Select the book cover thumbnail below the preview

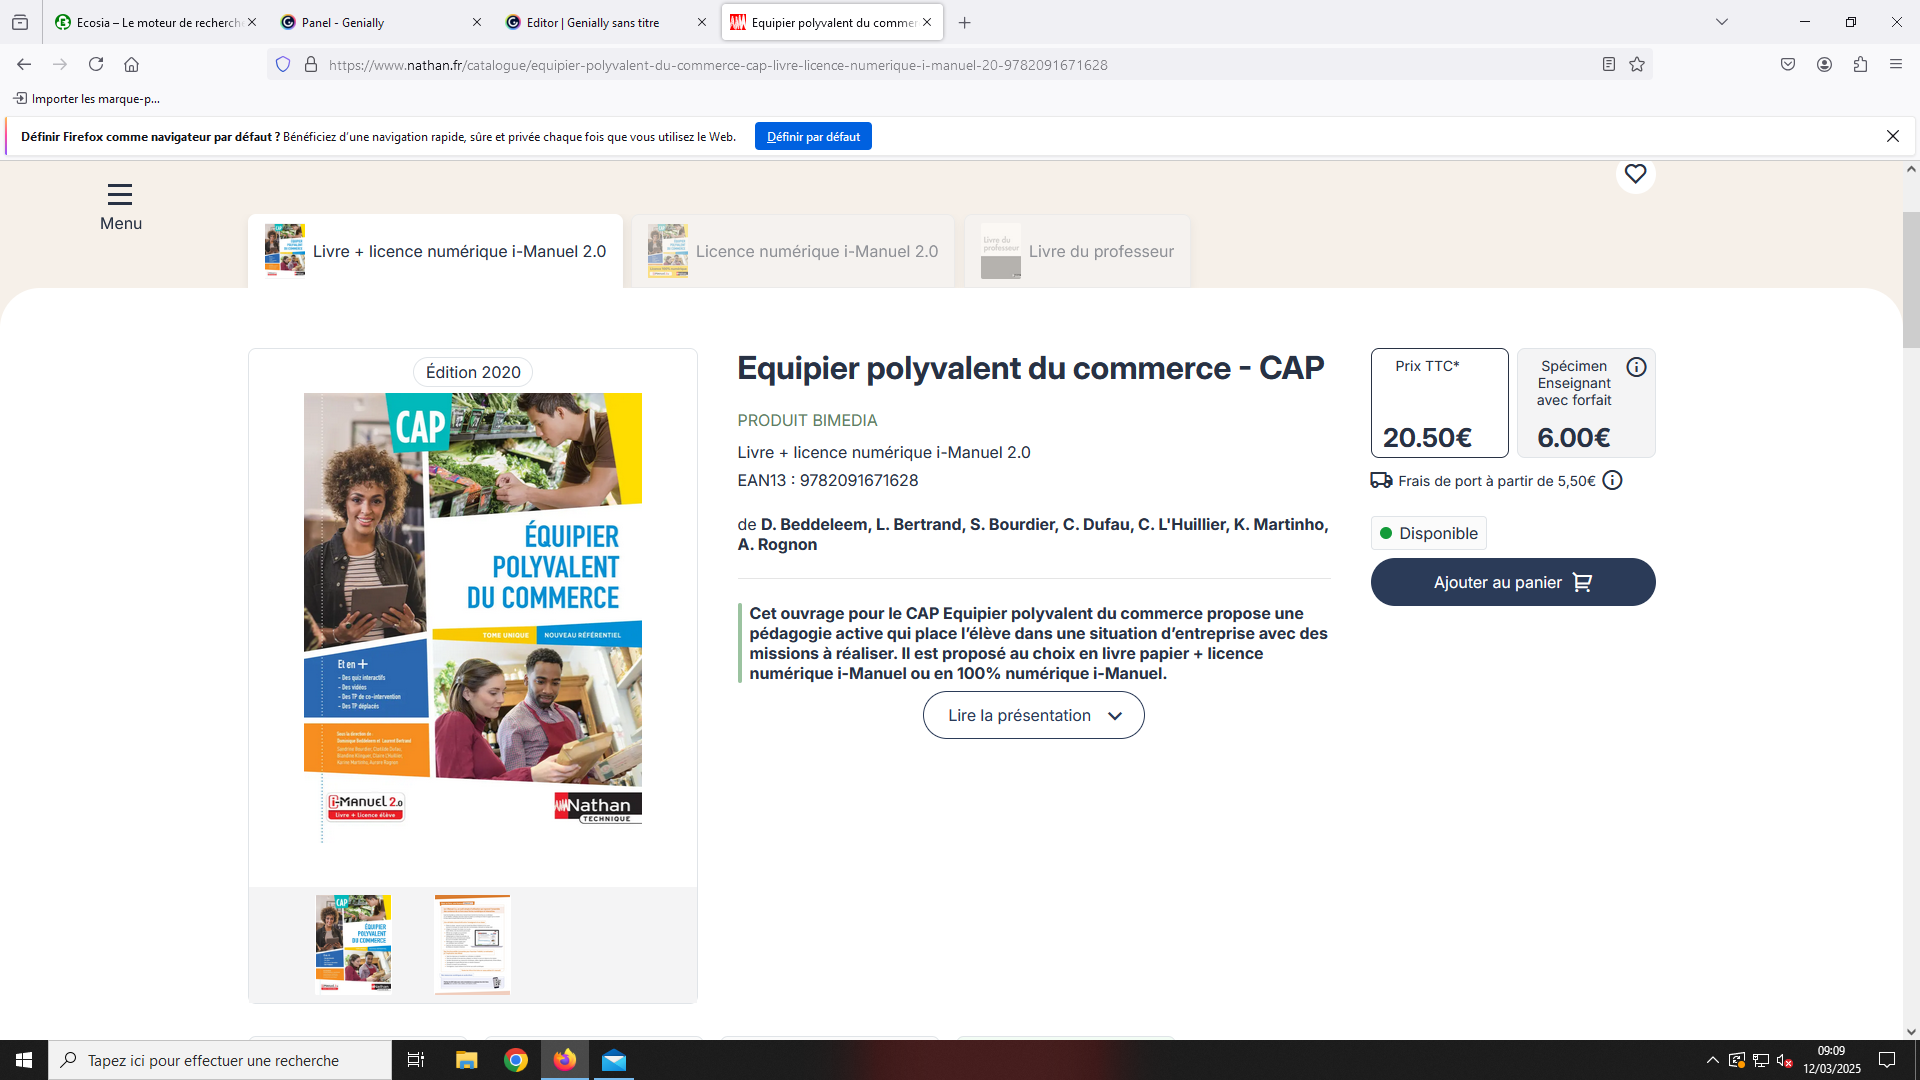click(353, 943)
